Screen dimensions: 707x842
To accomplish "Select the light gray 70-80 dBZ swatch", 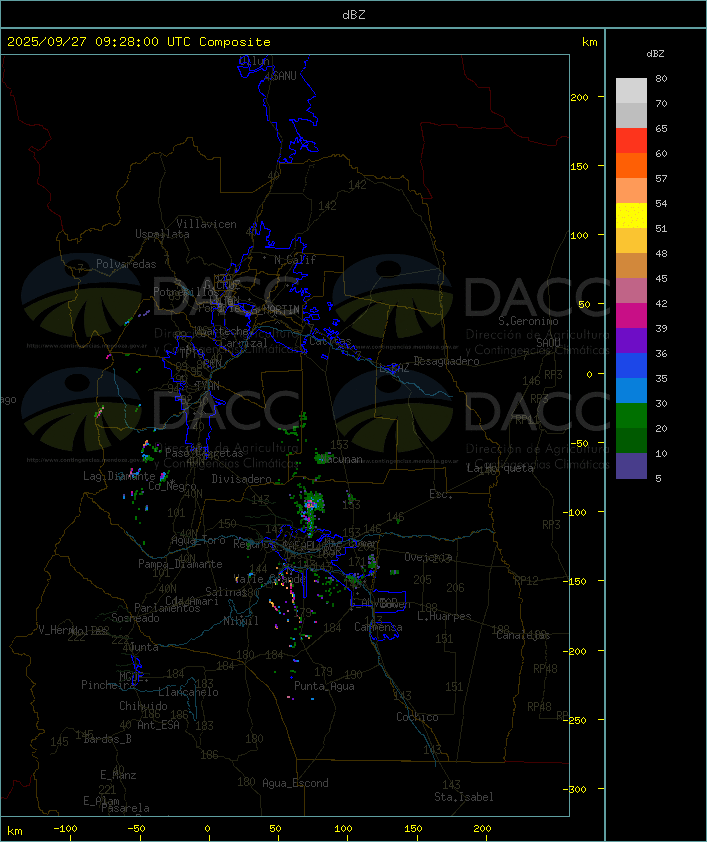I will coord(631,90).
